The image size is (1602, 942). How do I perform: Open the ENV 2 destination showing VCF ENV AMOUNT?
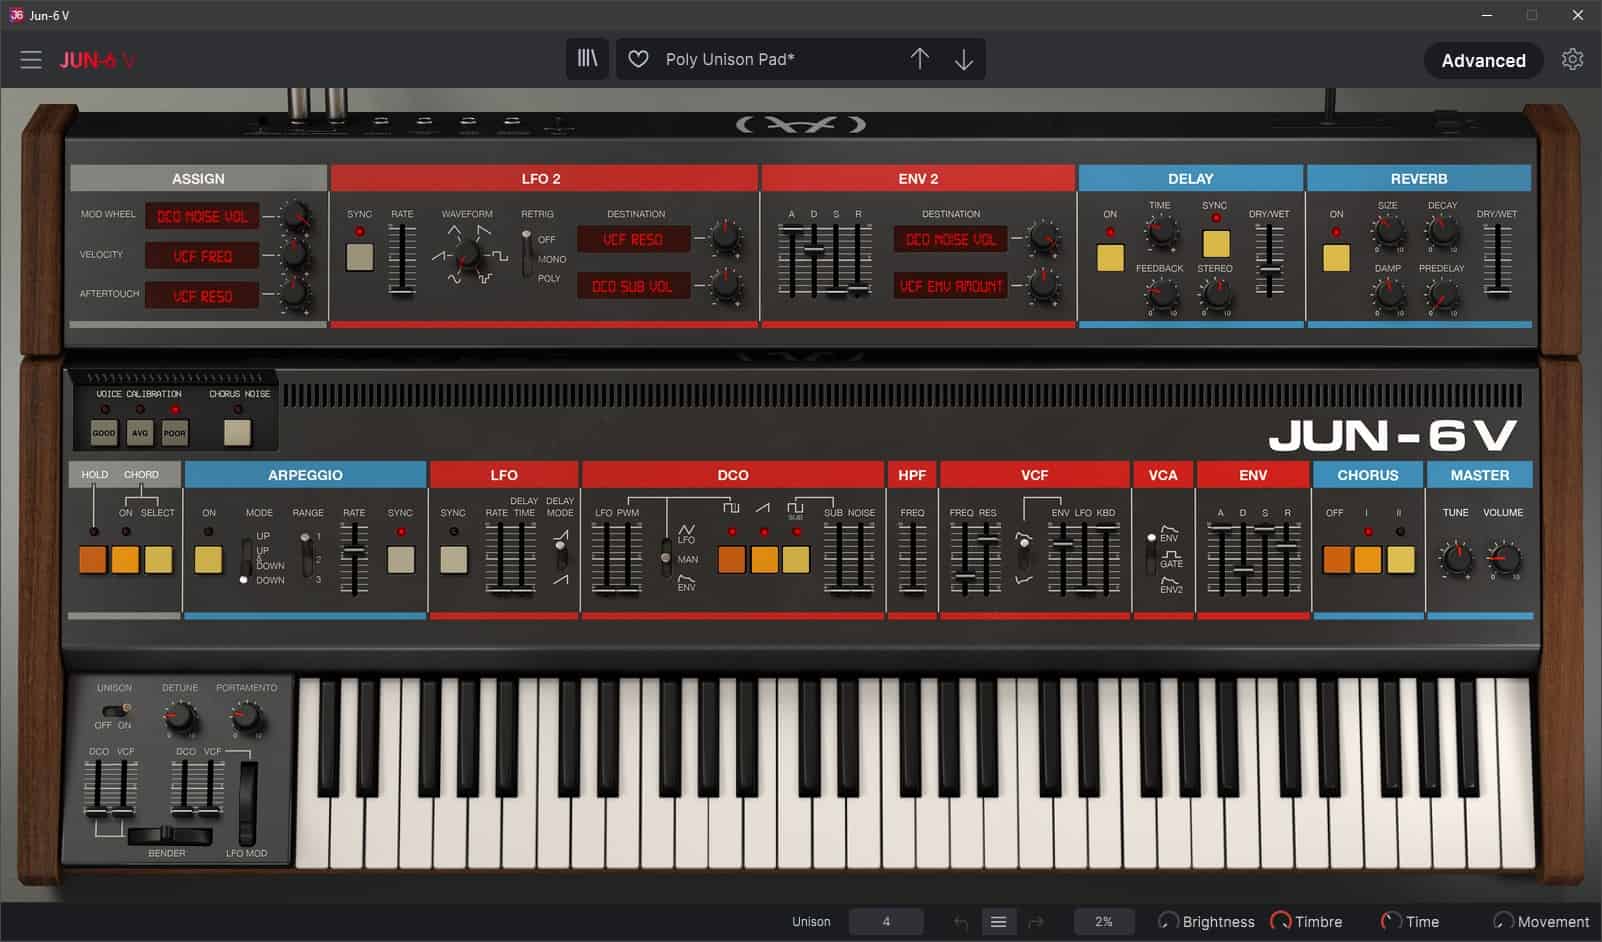(x=950, y=285)
